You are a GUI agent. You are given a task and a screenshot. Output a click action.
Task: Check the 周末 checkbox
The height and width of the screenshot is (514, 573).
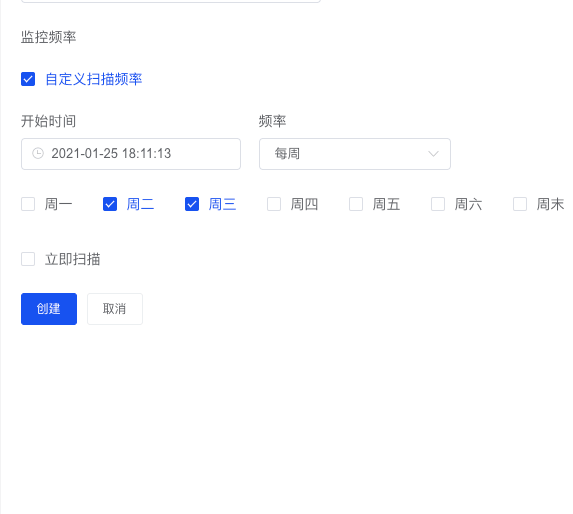tap(520, 204)
